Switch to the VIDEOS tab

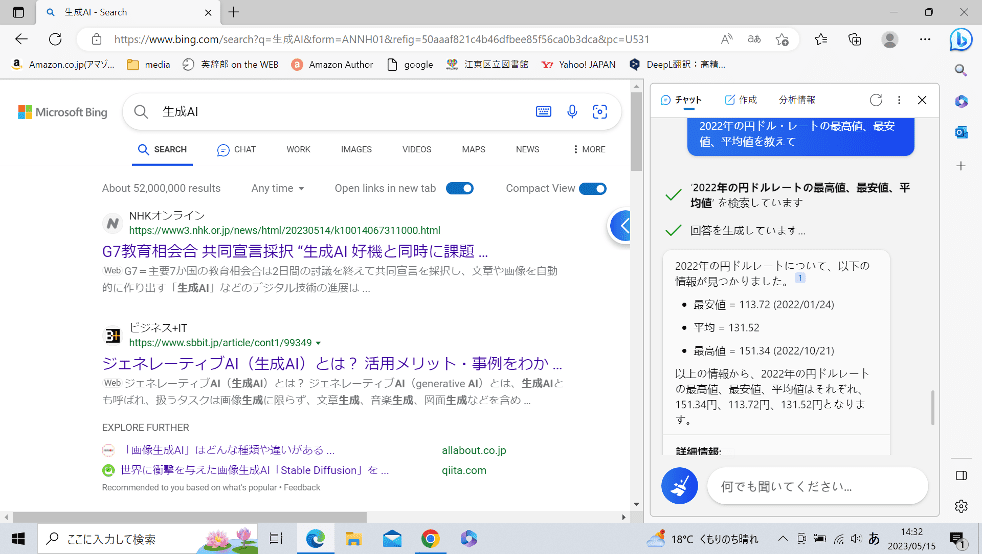pyautogui.click(x=416, y=149)
